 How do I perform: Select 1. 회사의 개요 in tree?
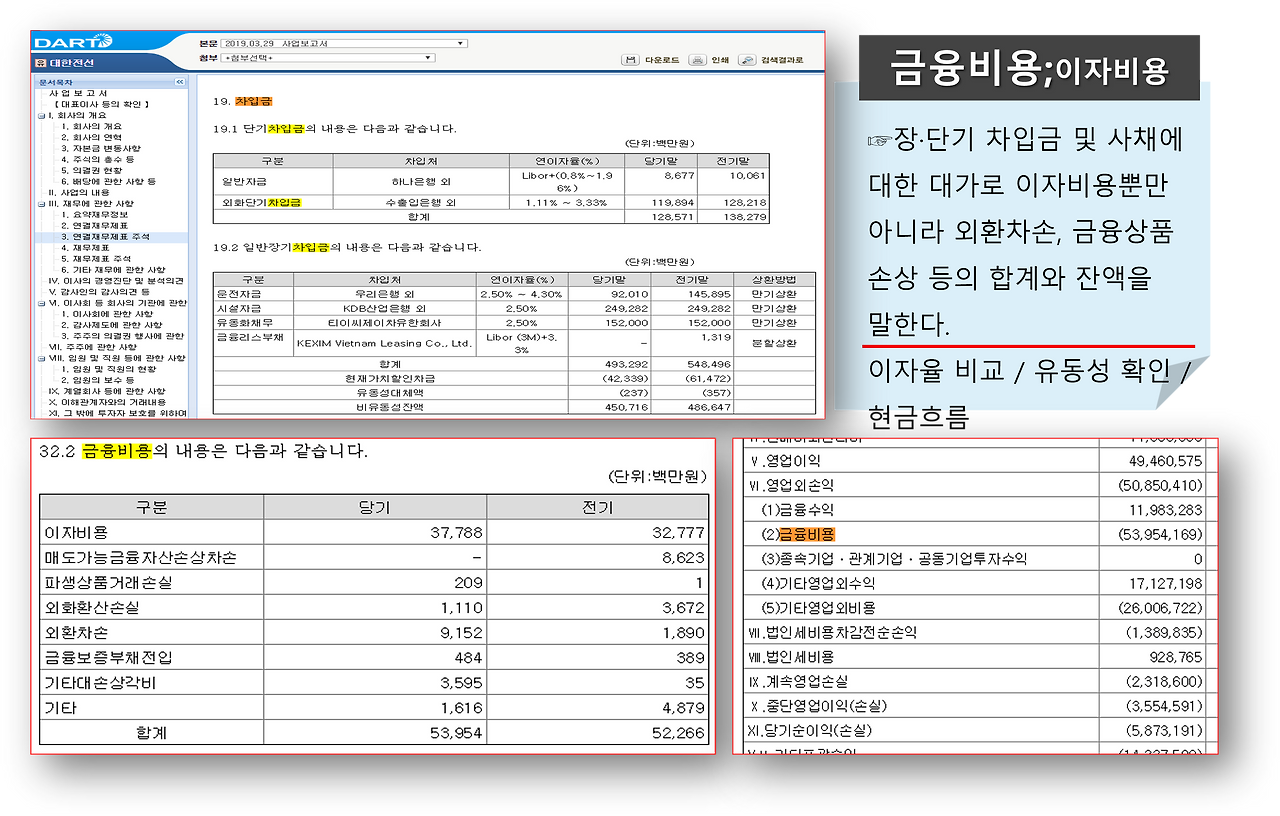pyautogui.click(x=91, y=126)
